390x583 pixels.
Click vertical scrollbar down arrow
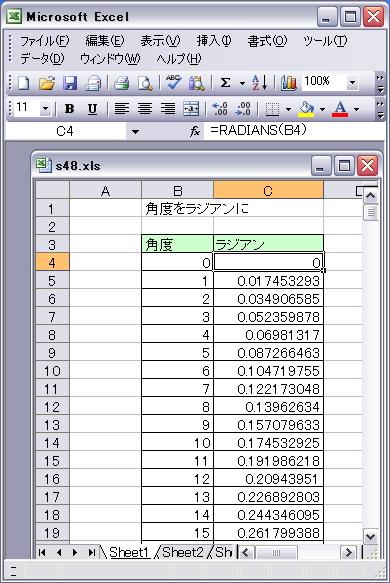(370, 537)
